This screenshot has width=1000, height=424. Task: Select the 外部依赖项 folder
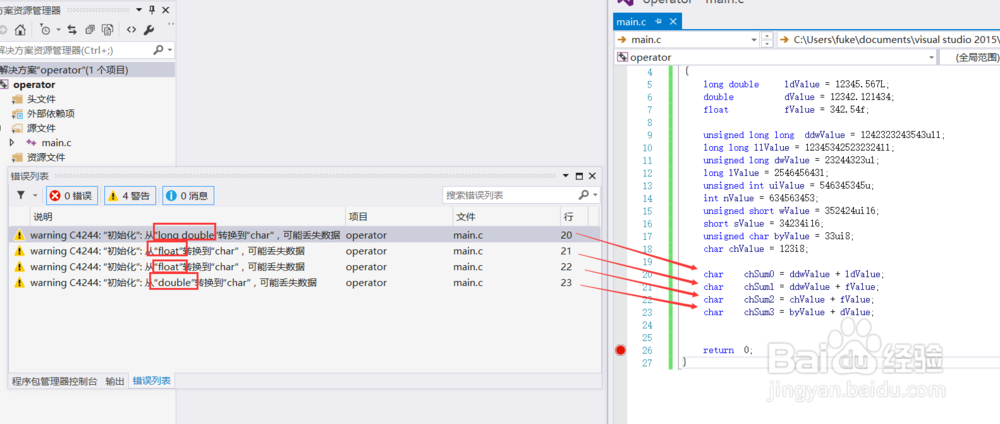click(x=50, y=114)
